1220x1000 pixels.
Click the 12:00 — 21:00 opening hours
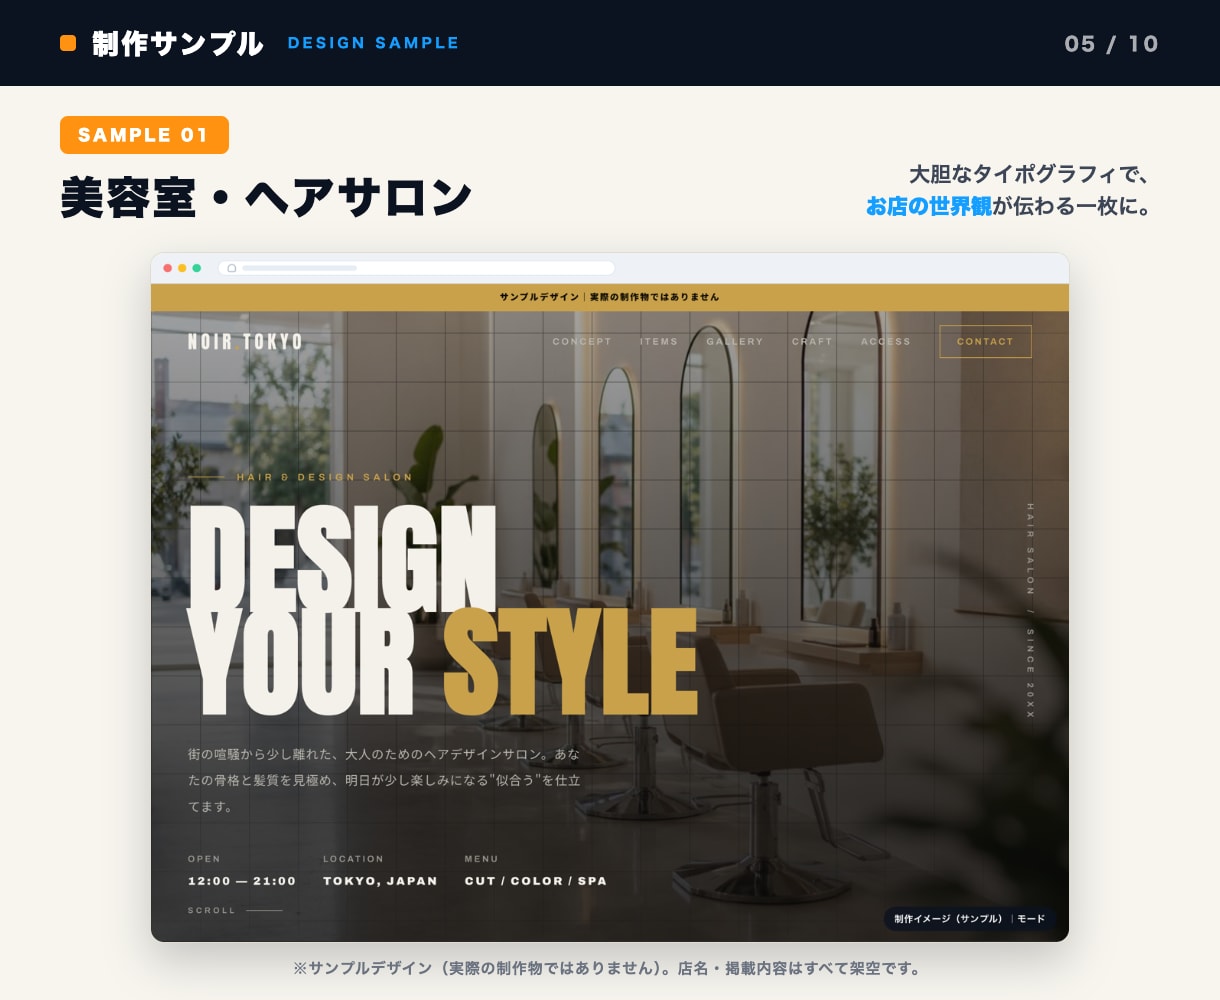242,881
